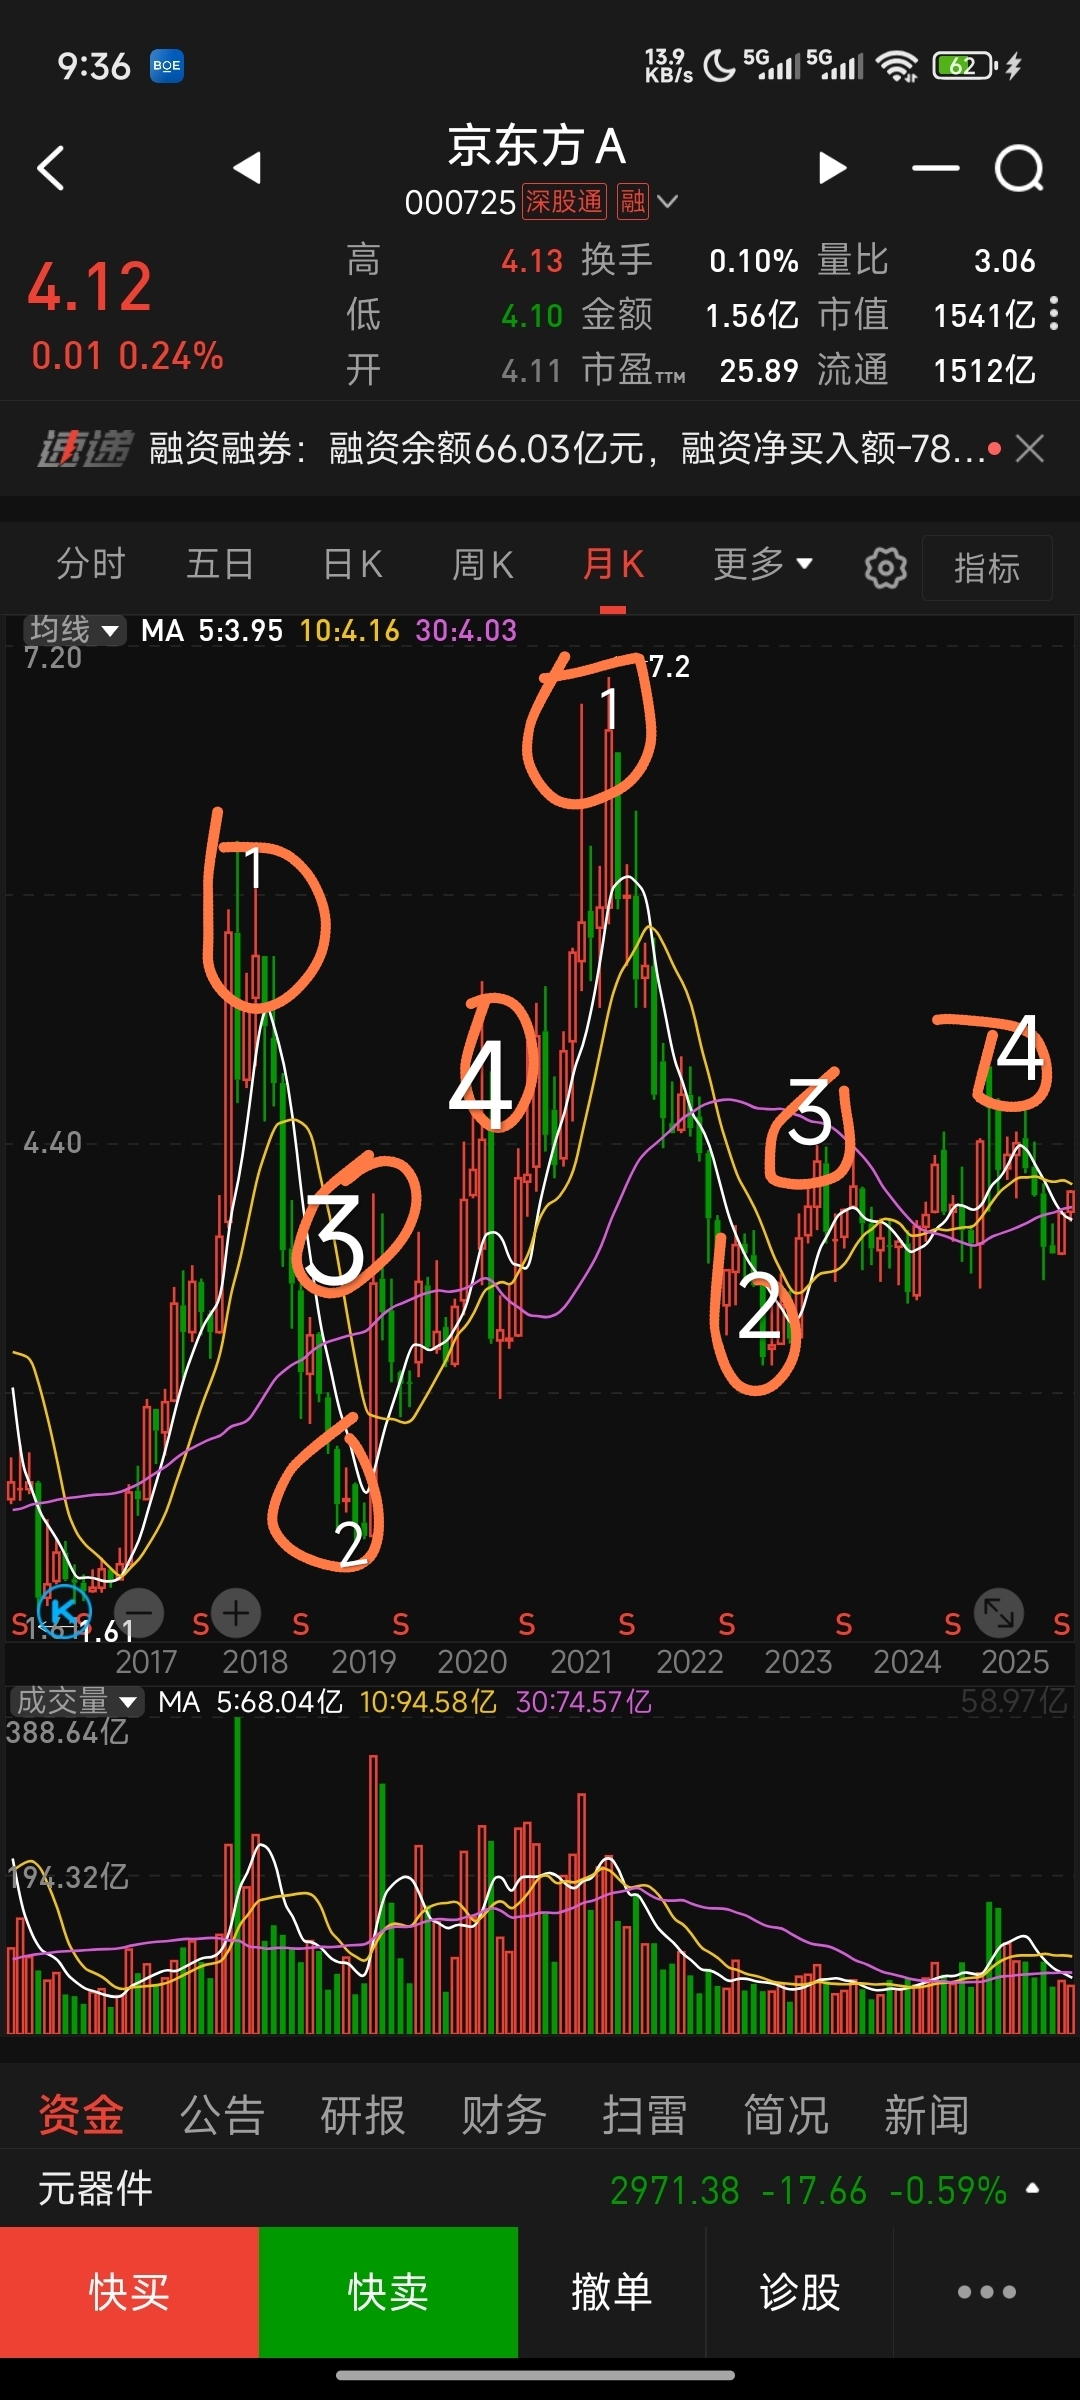Close the 融资融券 news banner
The image size is (1080, 2400).
(1030, 448)
